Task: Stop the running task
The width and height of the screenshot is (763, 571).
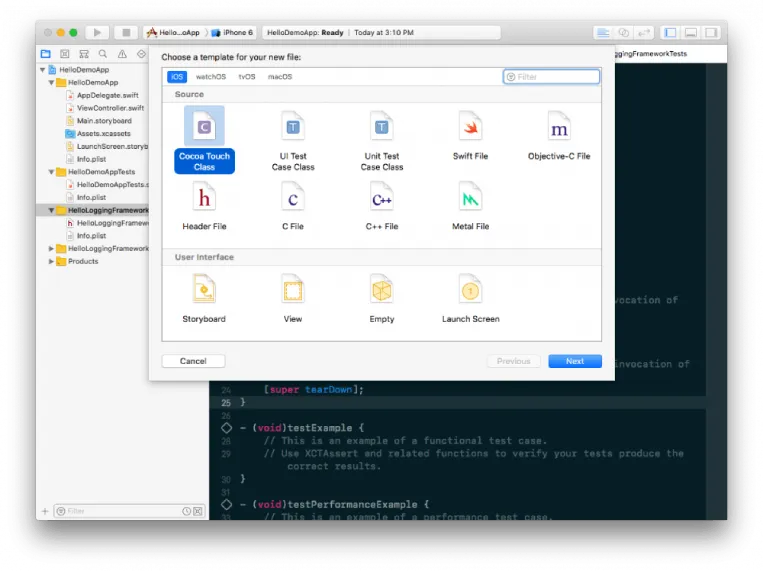Action: (126, 33)
